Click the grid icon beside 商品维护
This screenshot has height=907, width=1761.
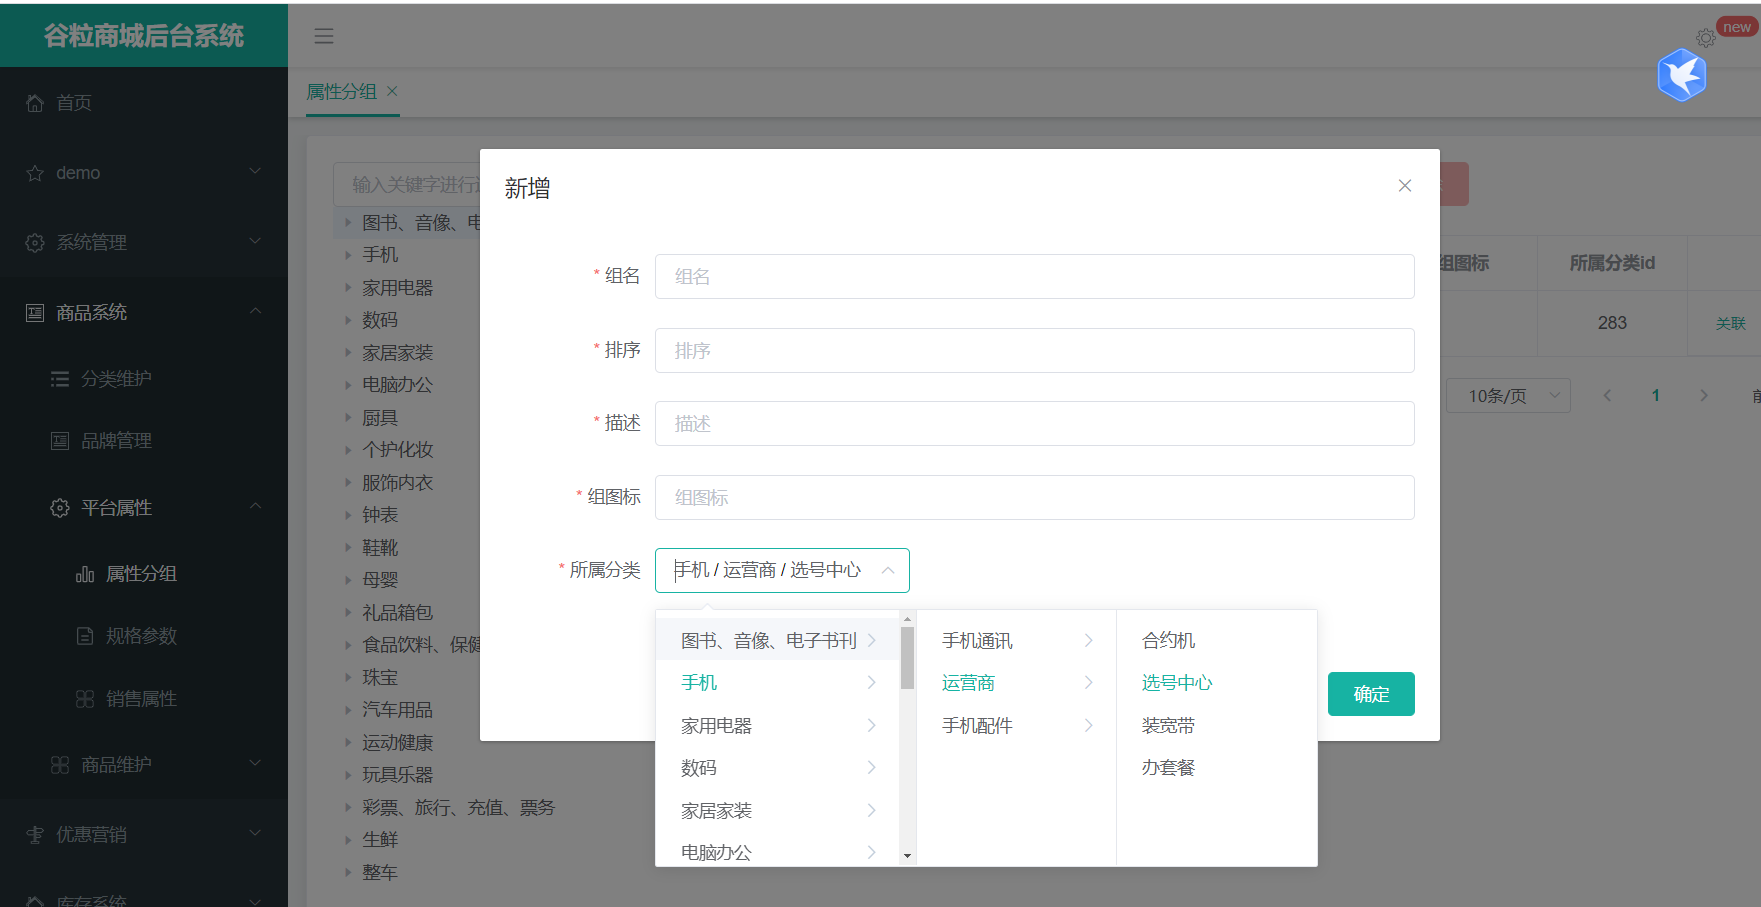[x=60, y=765]
